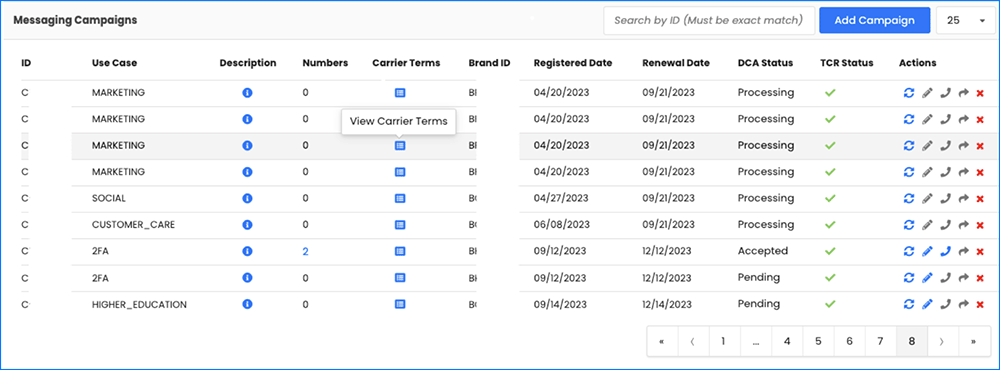This screenshot has width=1000, height=370.
Task: Click the Messaging Campaigns heading
Action: click(75, 20)
